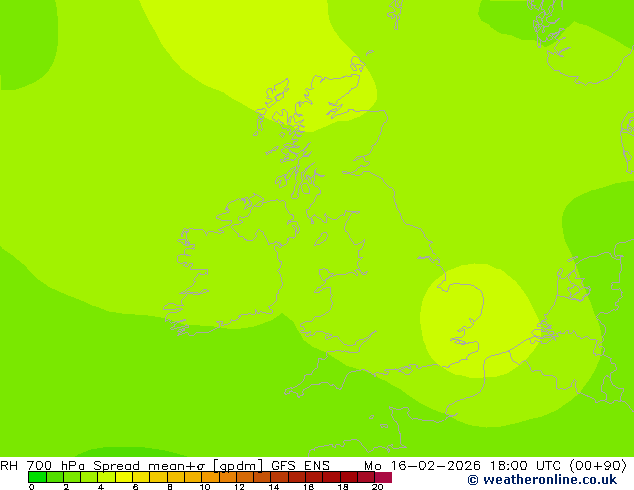Select the lime swatch for values 4–5
634x490 pixels.
click(x=106, y=477)
